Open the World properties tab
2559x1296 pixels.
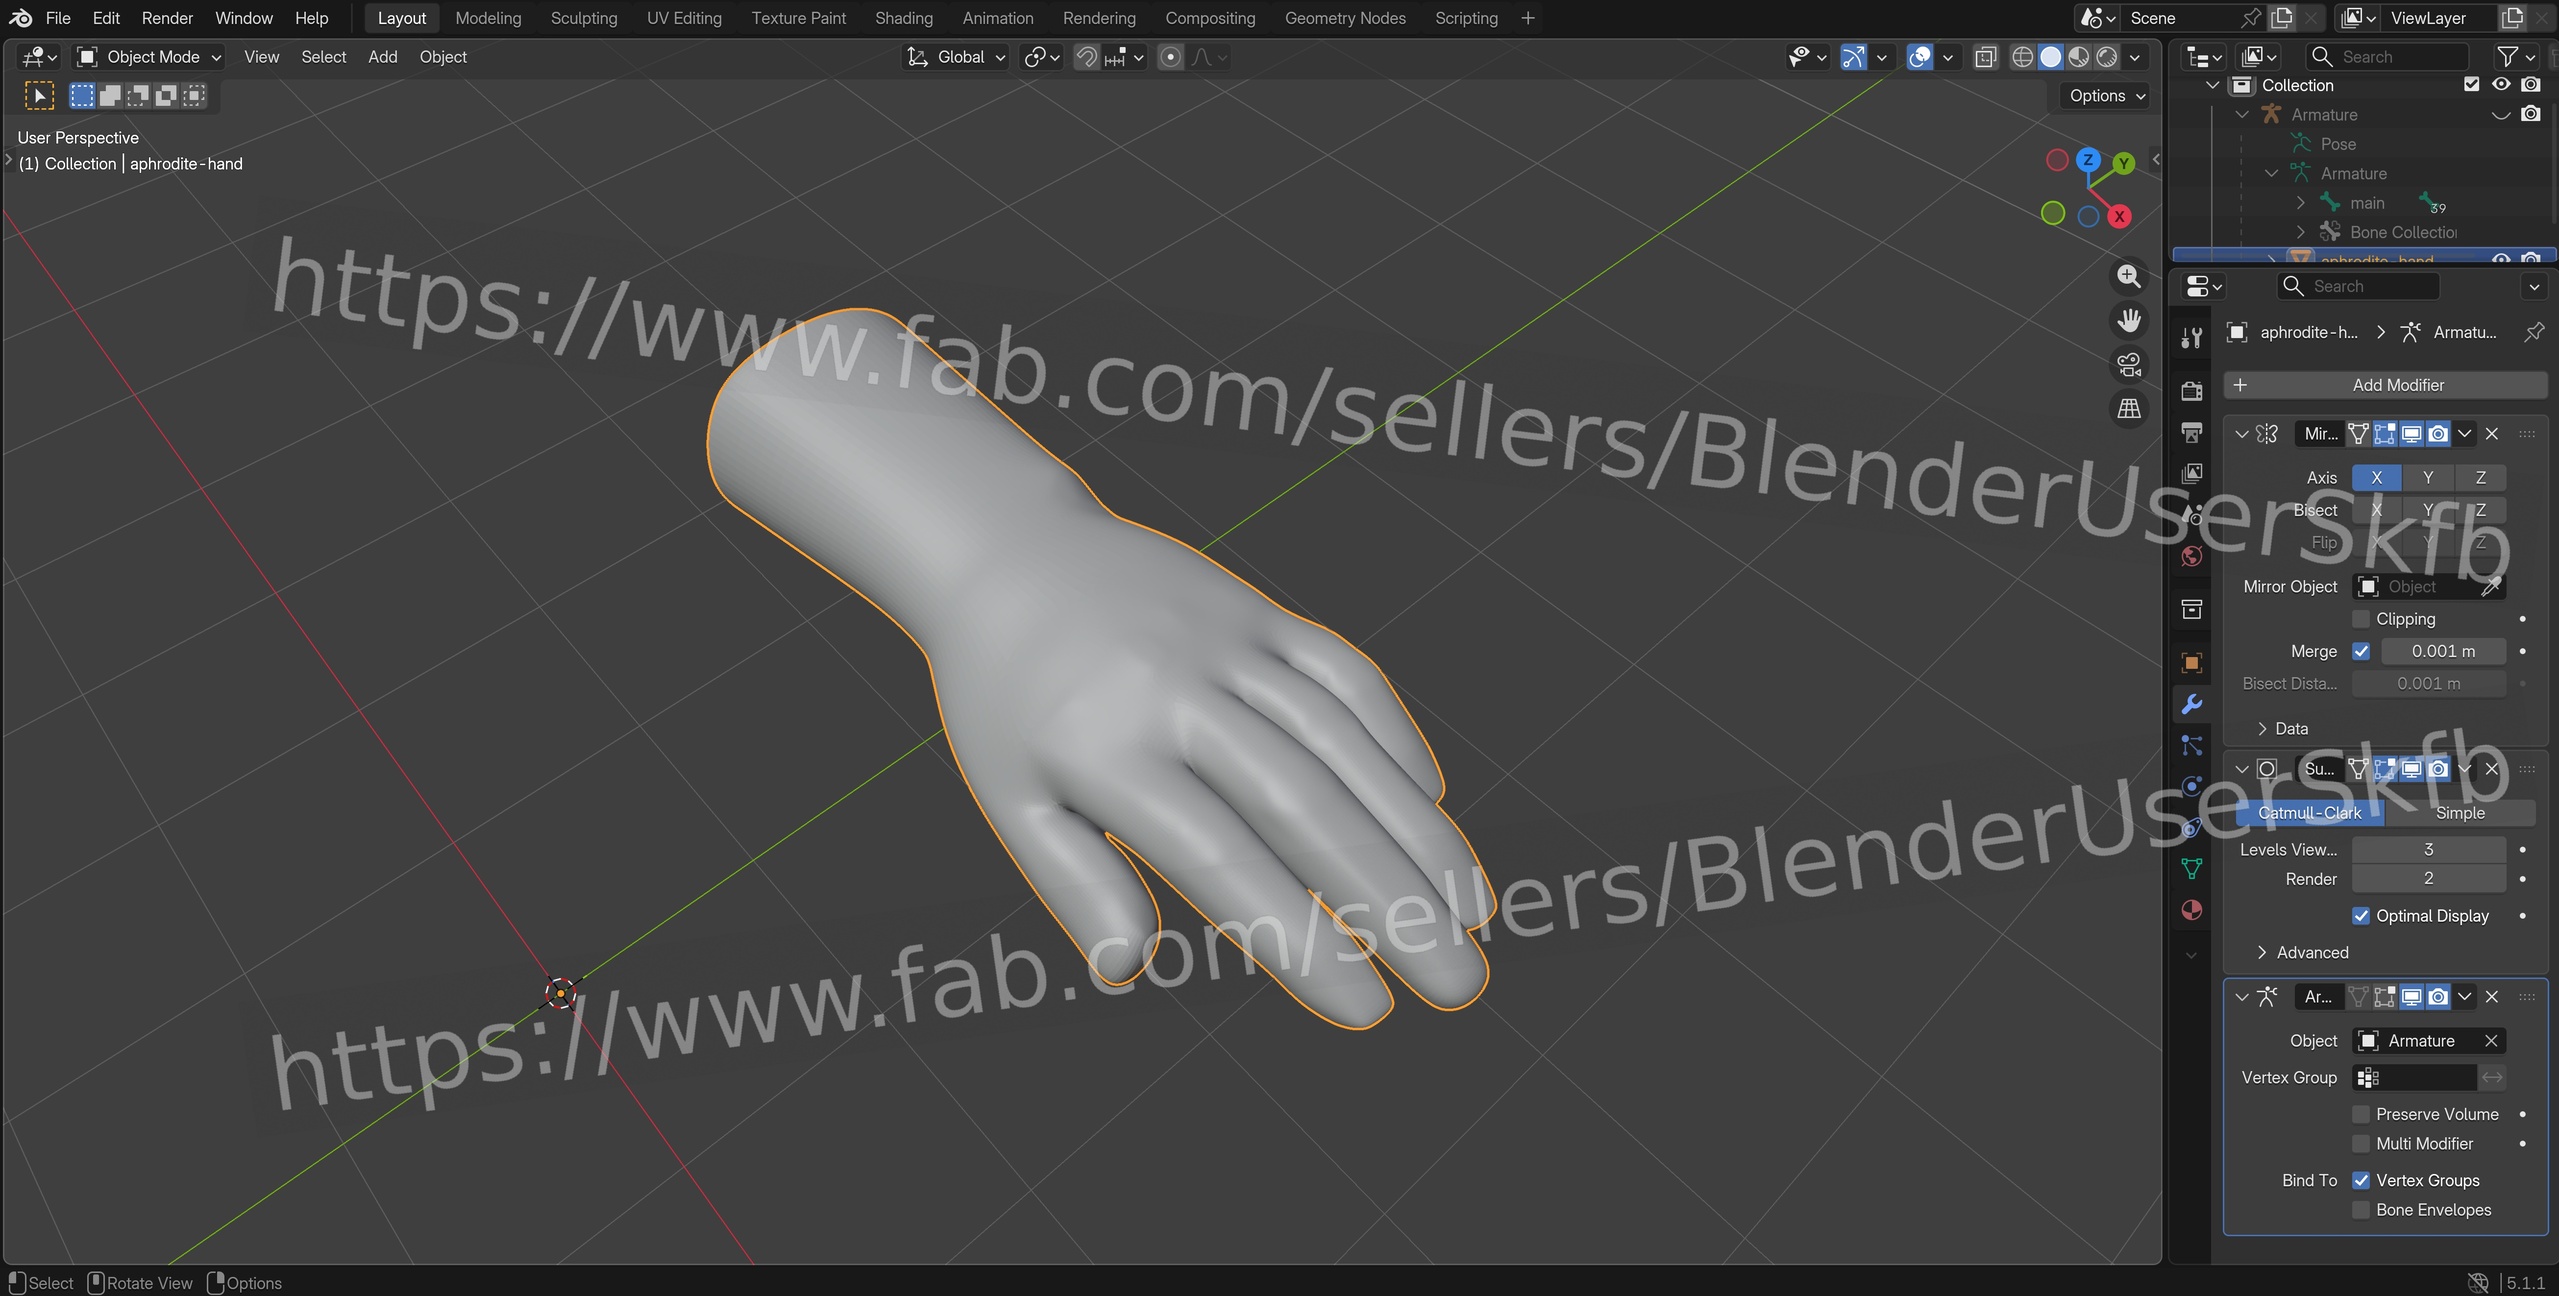2192,556
